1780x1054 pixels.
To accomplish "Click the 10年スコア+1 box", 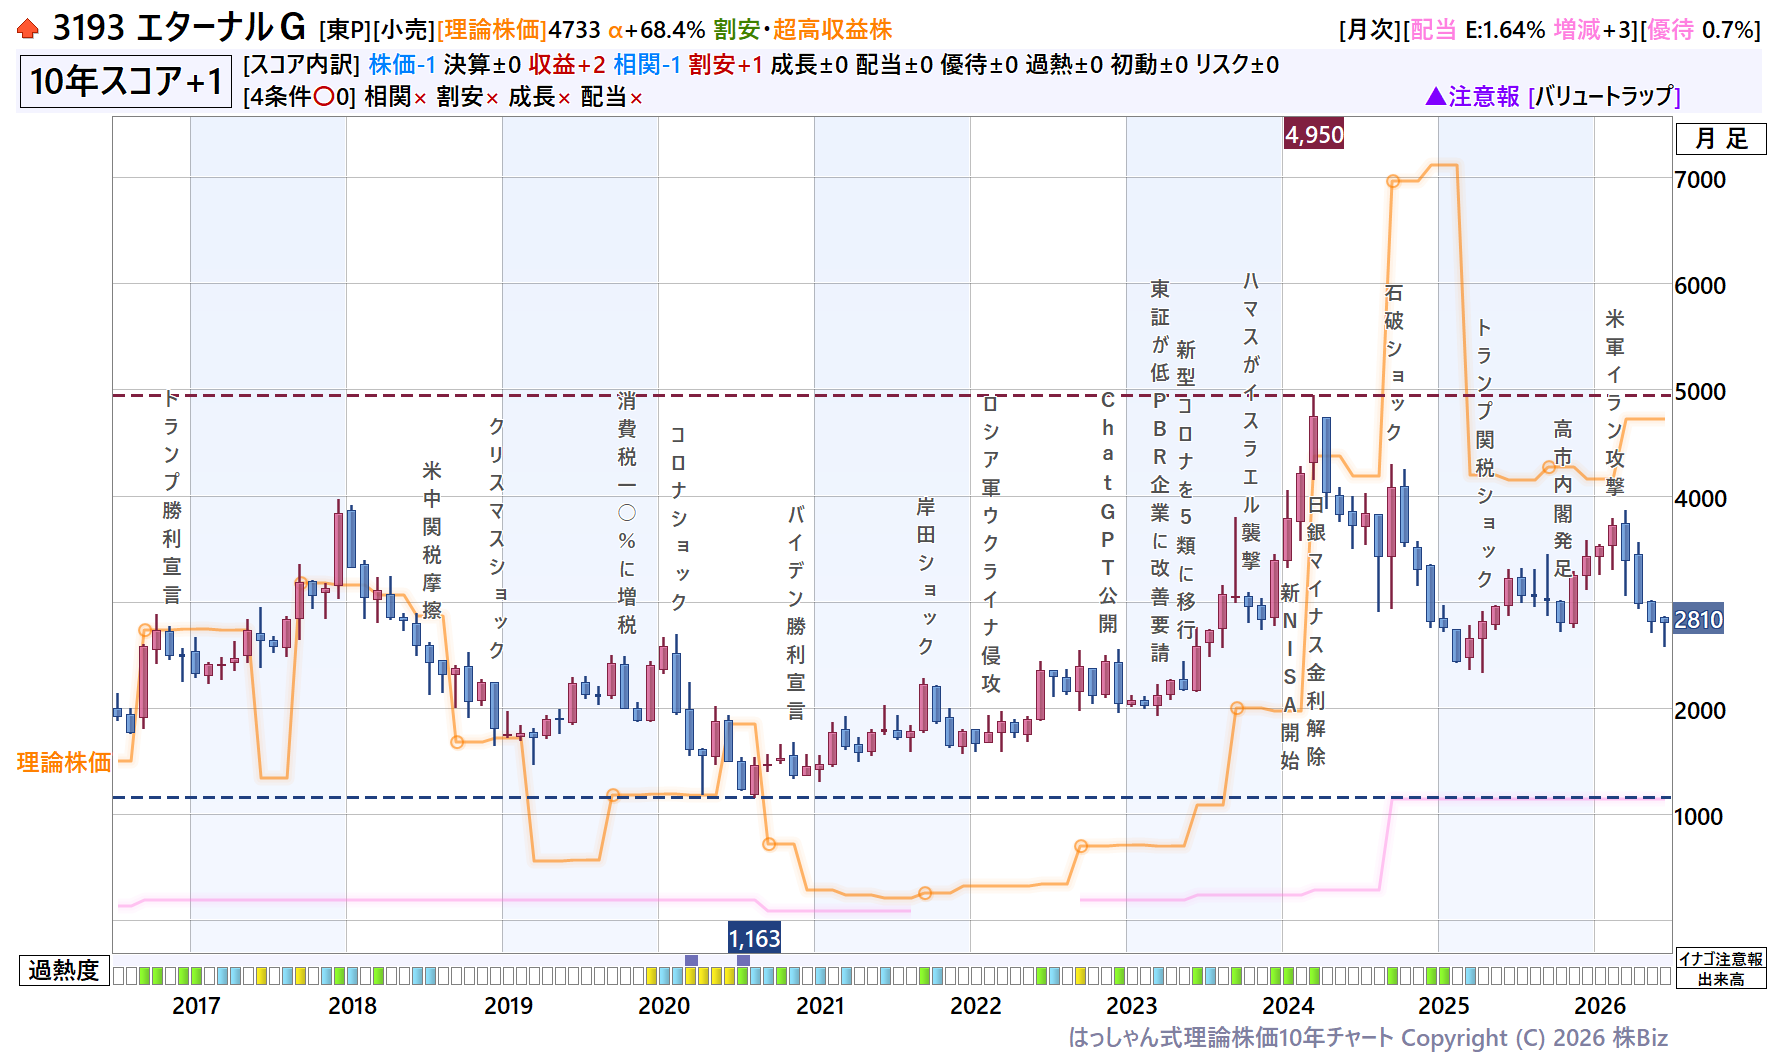I will (x=126, y=81).
